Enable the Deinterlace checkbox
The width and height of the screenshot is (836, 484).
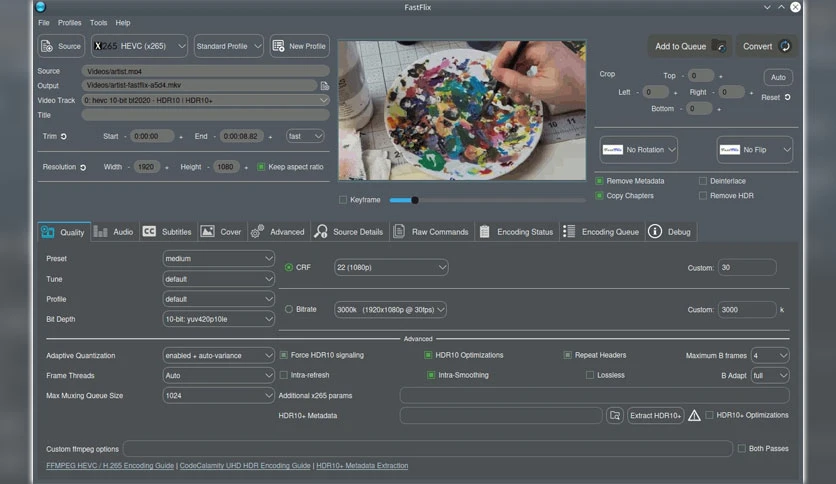click(703, 181)
